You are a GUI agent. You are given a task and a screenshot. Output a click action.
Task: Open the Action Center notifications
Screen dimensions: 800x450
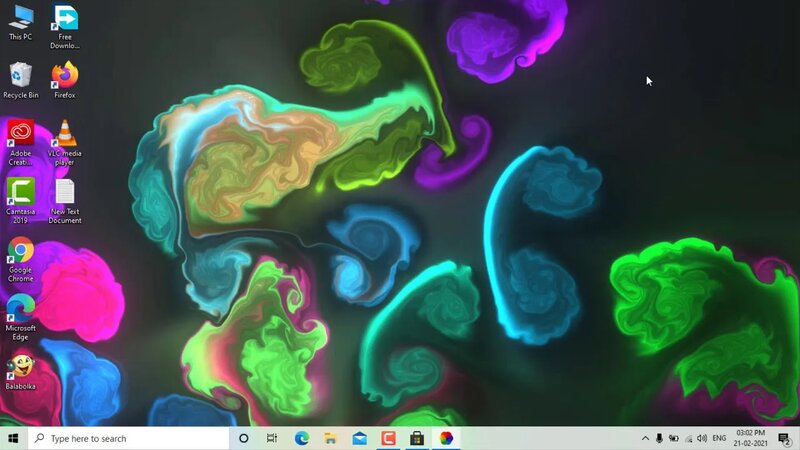click(785, 438)
